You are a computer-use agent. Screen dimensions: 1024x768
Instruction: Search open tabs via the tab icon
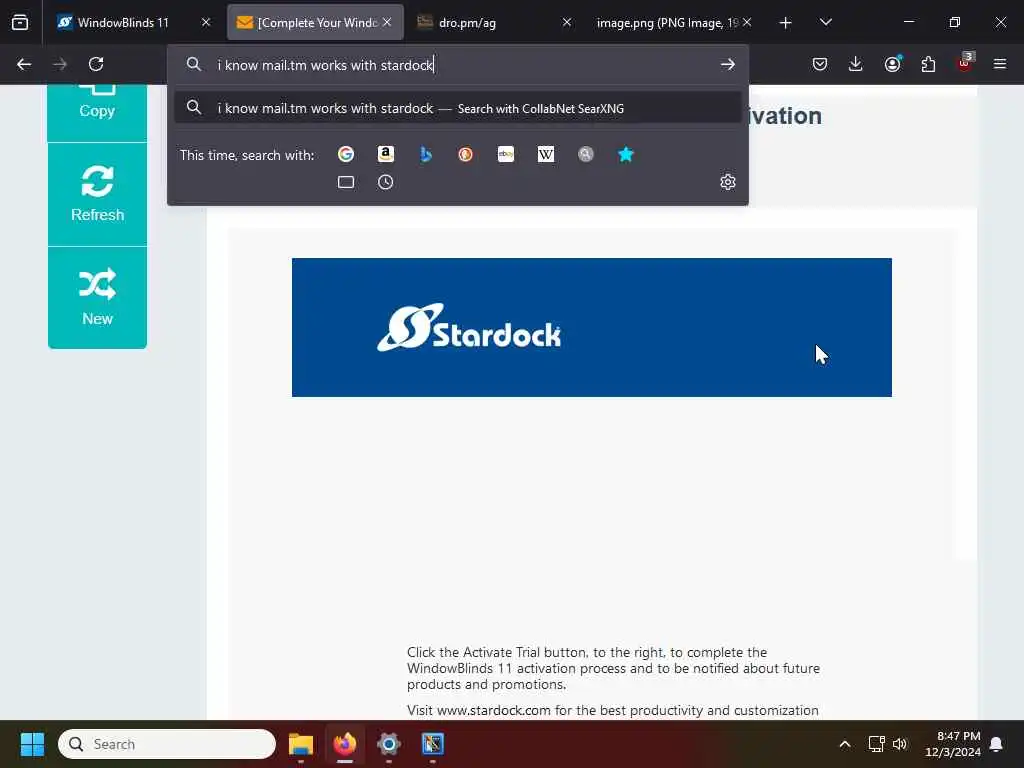click(346, 182)
